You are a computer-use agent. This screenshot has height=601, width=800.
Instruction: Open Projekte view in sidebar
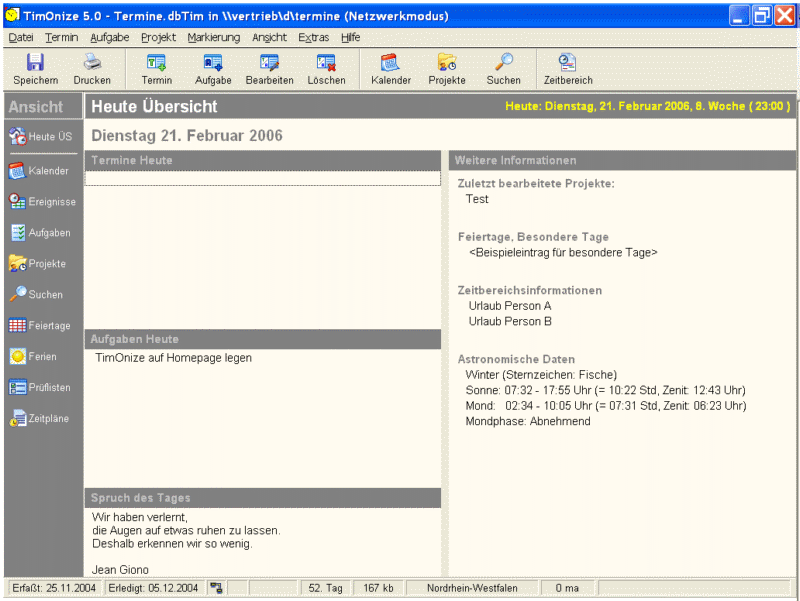click(38, 264)
